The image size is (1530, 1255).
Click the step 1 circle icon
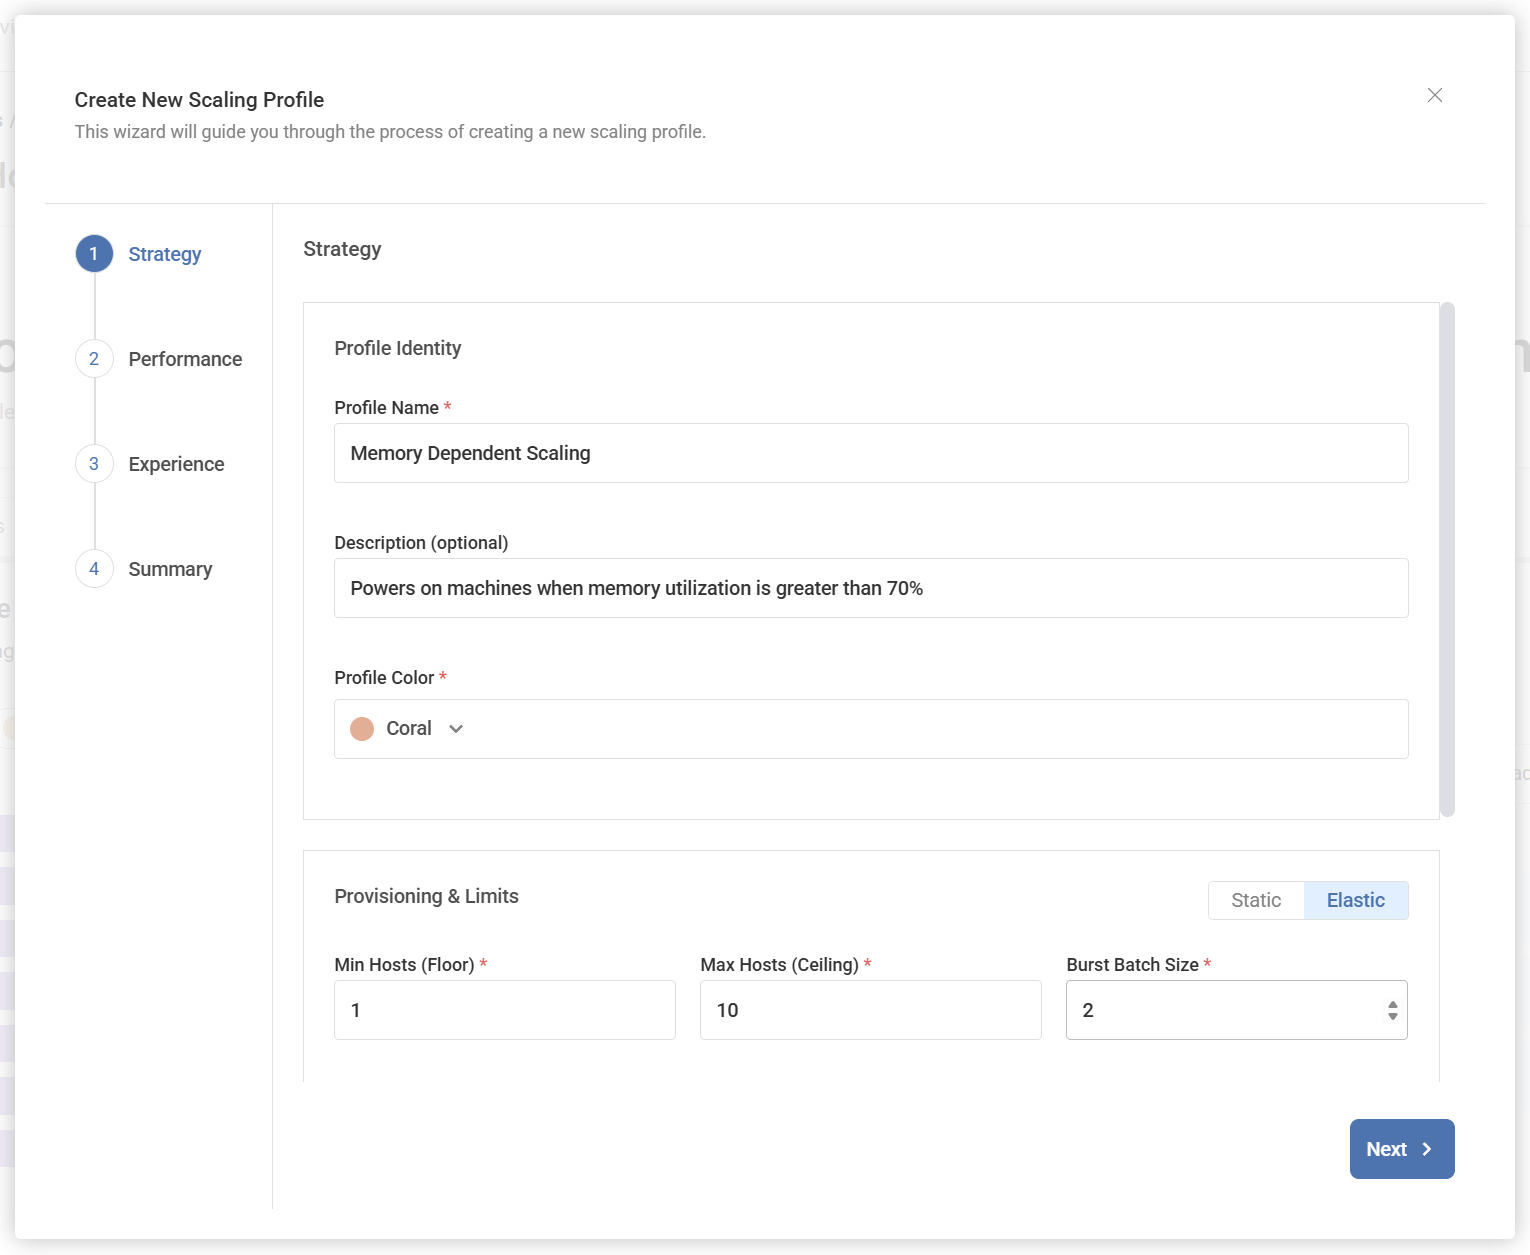94,254
